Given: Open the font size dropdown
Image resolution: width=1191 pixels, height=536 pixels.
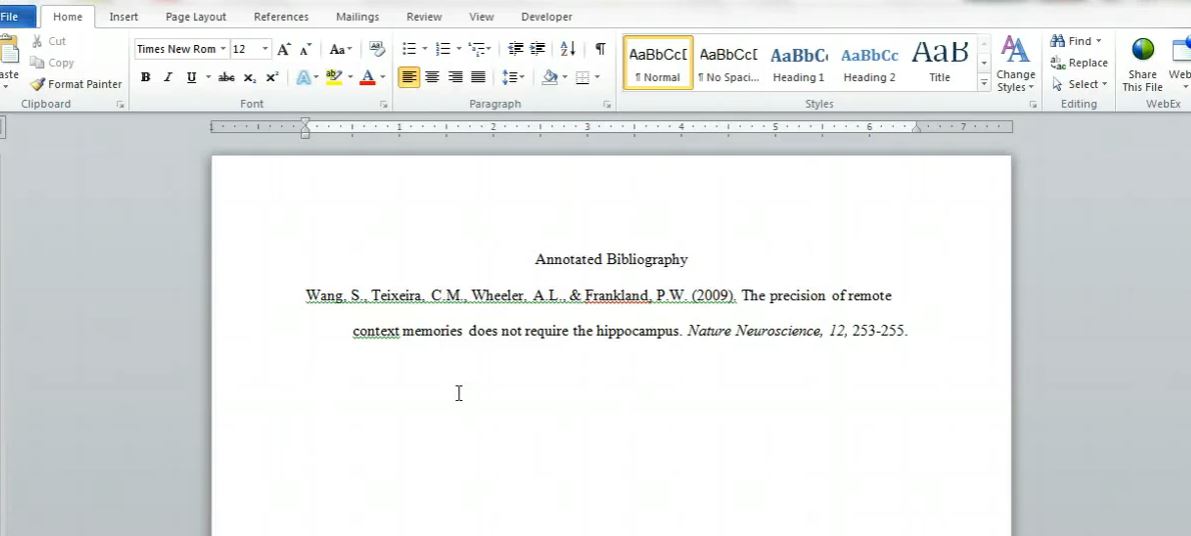Looking at the screenshot, I should click(265, 49).
